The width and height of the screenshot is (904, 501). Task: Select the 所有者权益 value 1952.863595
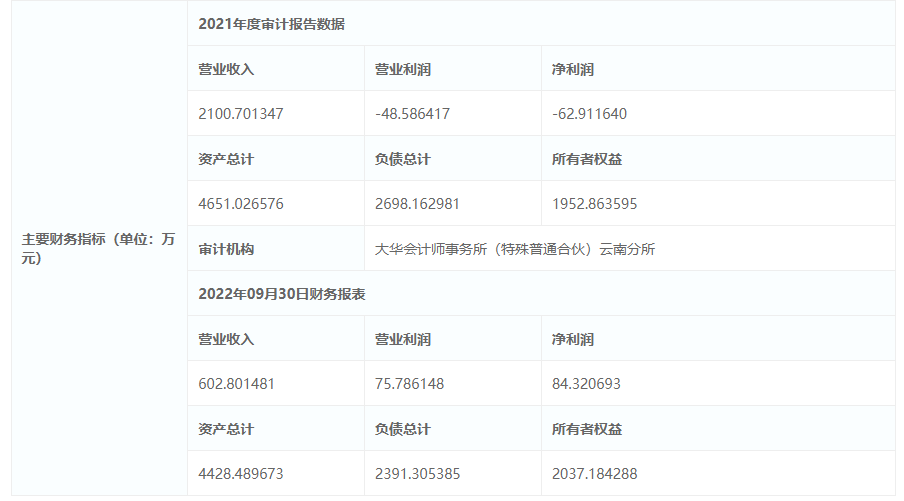[594, 204]
